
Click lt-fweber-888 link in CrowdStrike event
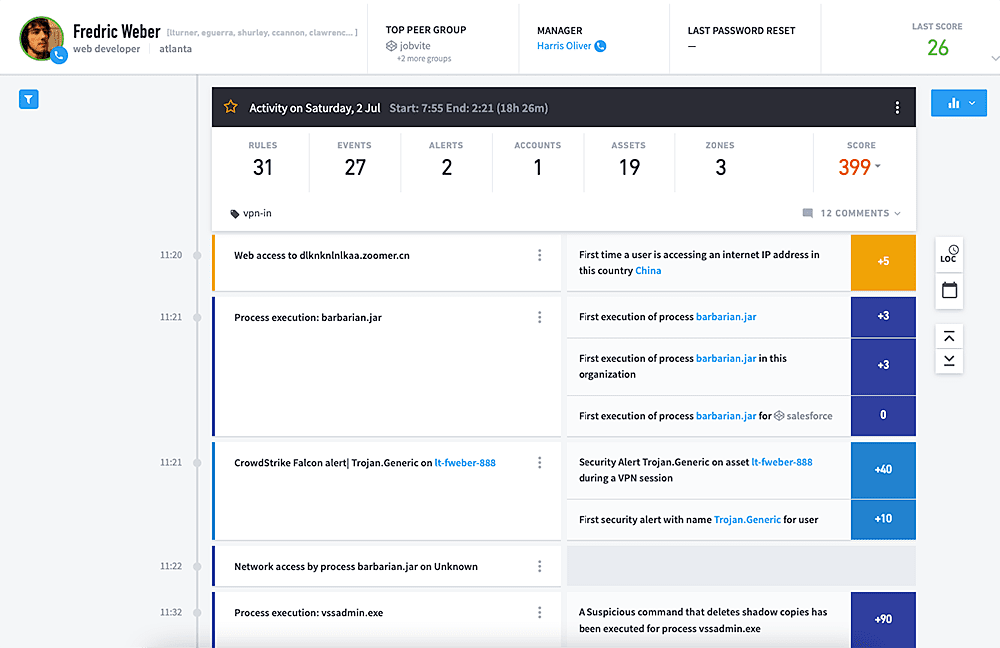pos(465,463)
